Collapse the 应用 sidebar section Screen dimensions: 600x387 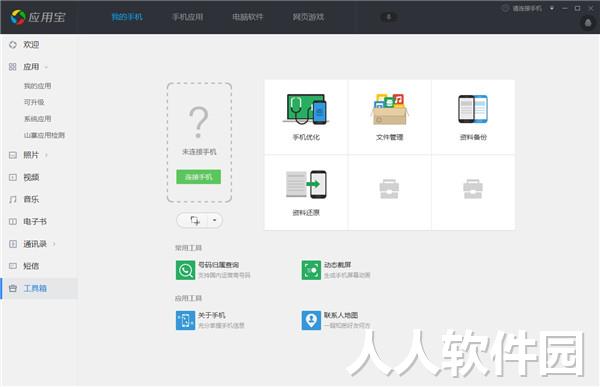[46, 67]
